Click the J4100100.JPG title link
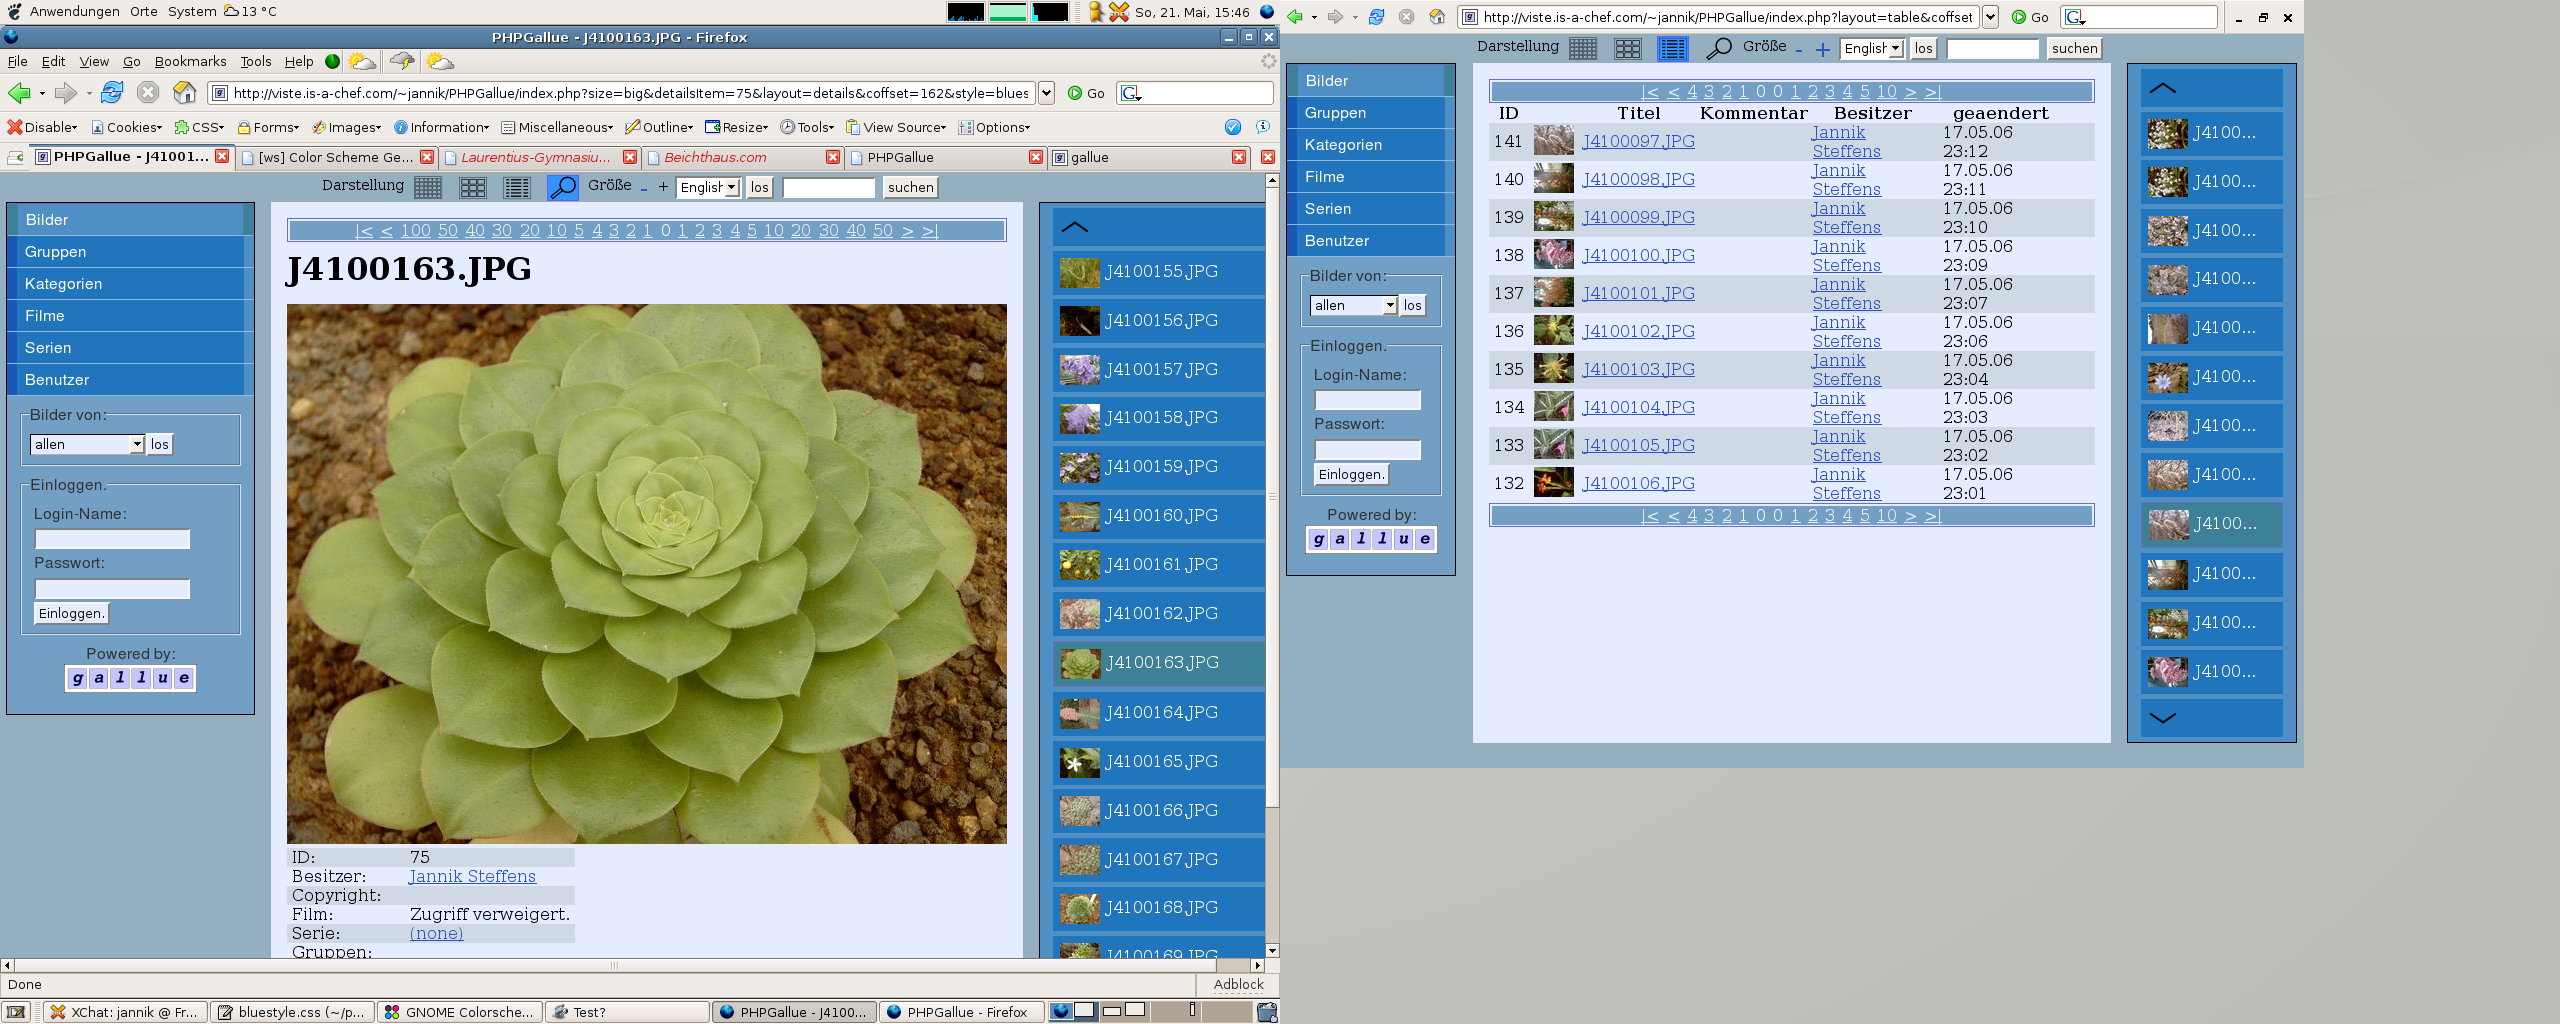The height and width of the screenshot is (1024, 2560). coord(1638,255)
